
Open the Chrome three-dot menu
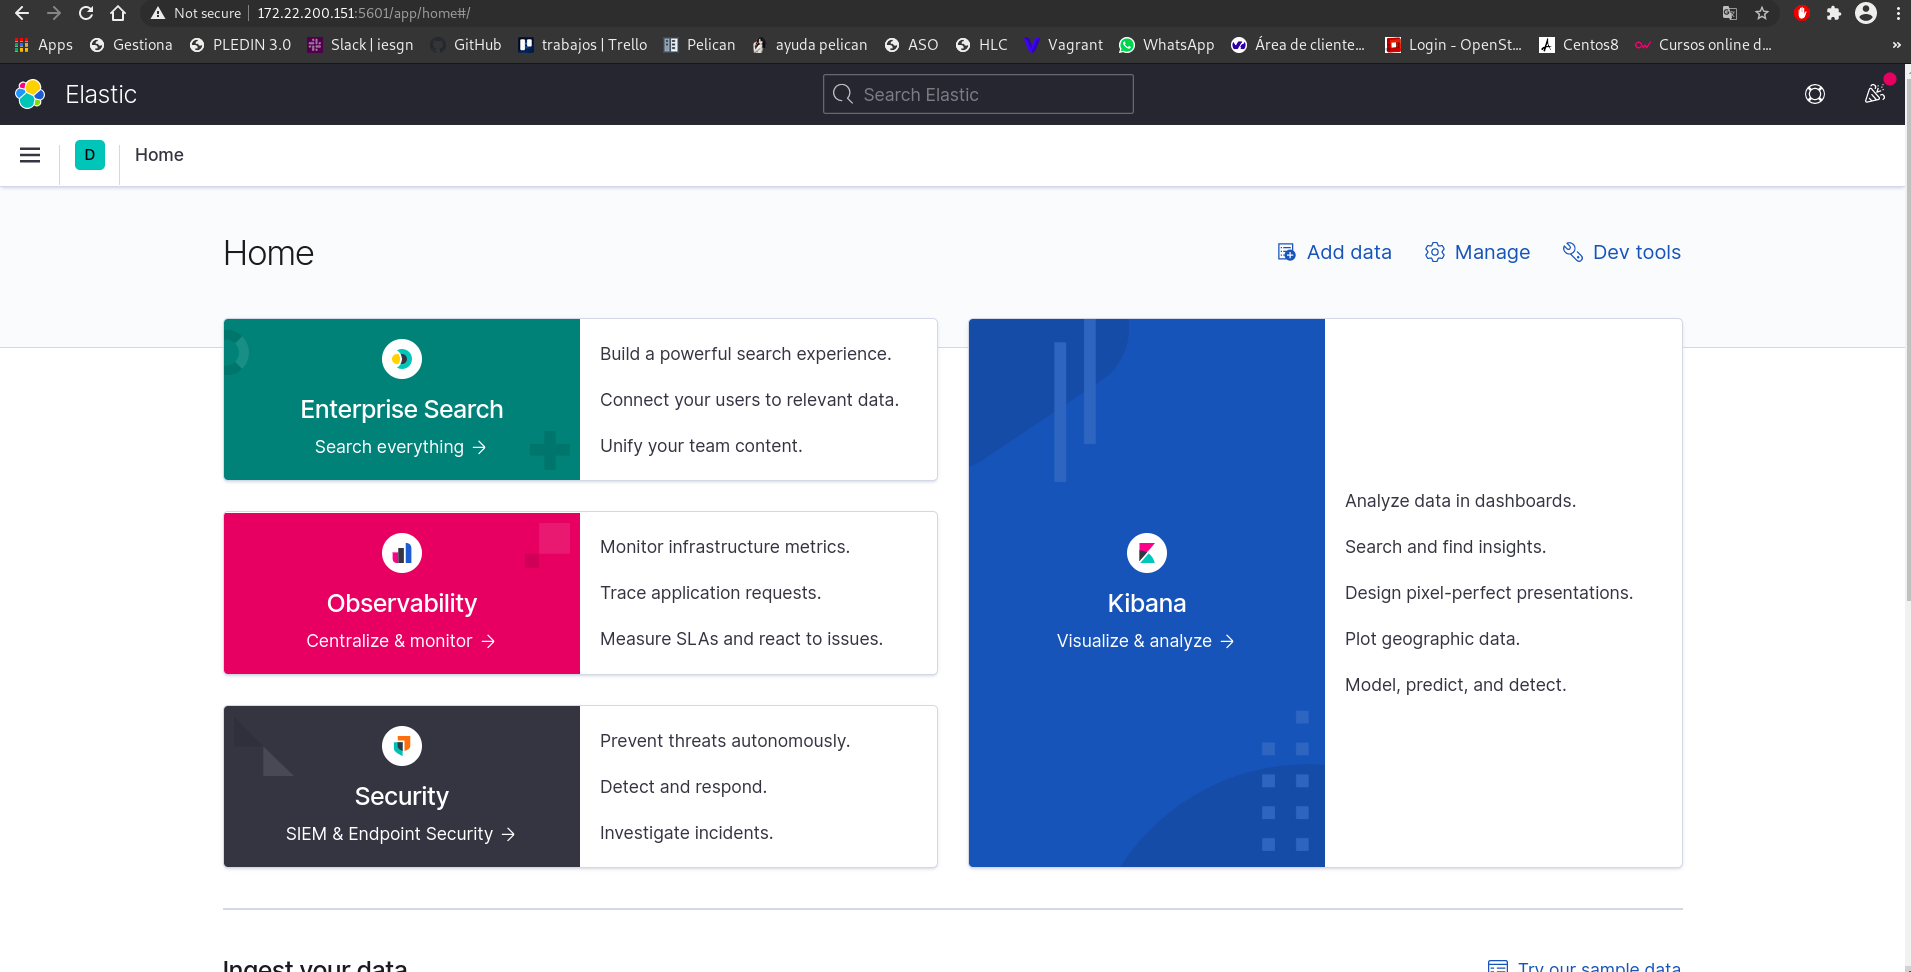pos(1899,13)
